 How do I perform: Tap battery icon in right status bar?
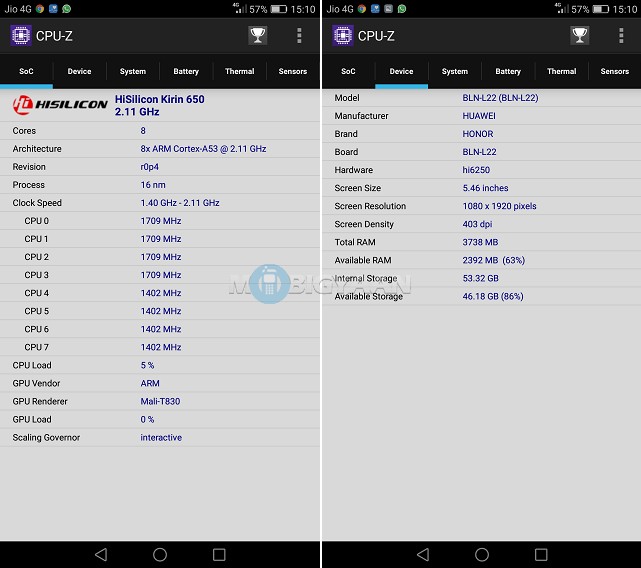coord(601,9)
